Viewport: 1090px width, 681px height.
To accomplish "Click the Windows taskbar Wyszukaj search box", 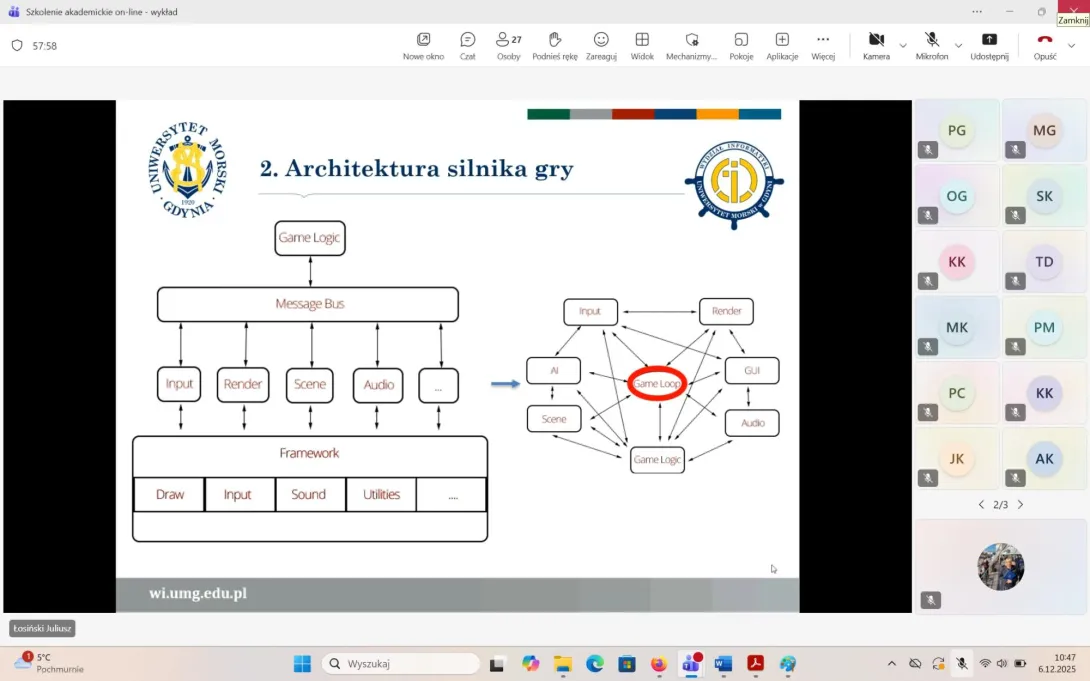I will (x=402, y=663).
